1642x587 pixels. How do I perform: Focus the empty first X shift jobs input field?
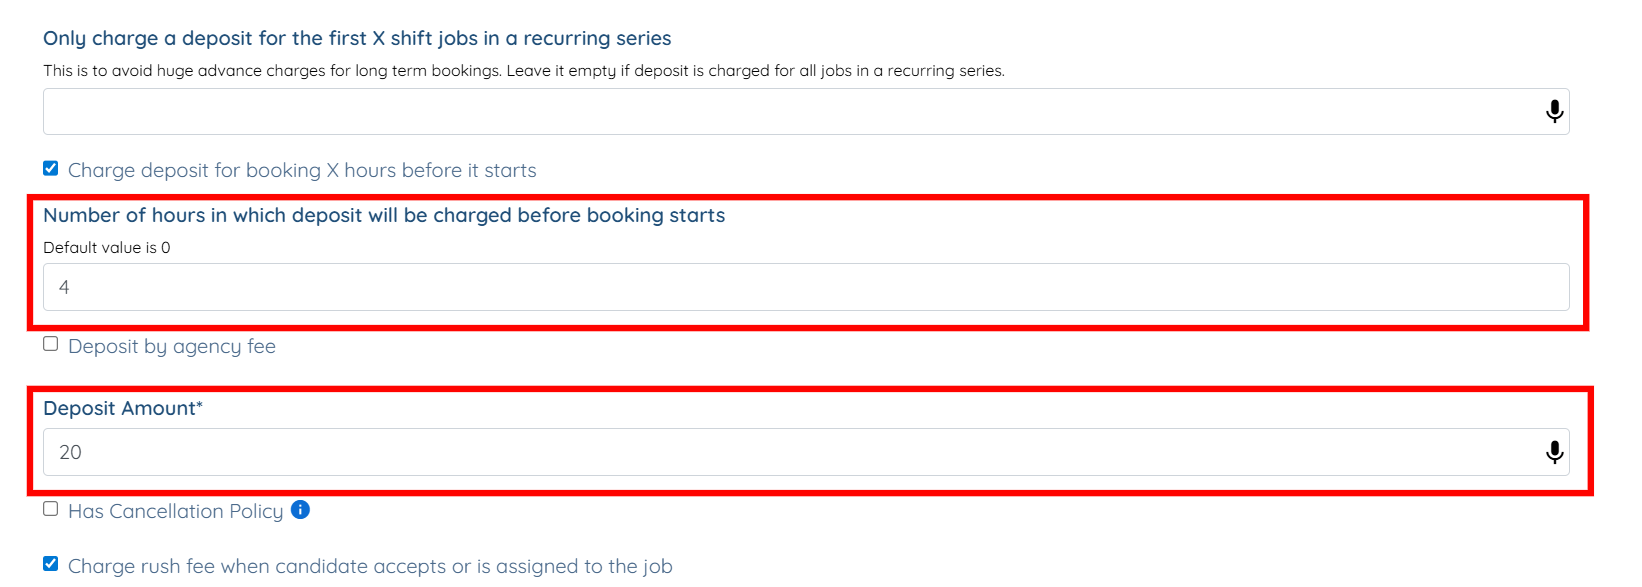[x=790, y=111]
